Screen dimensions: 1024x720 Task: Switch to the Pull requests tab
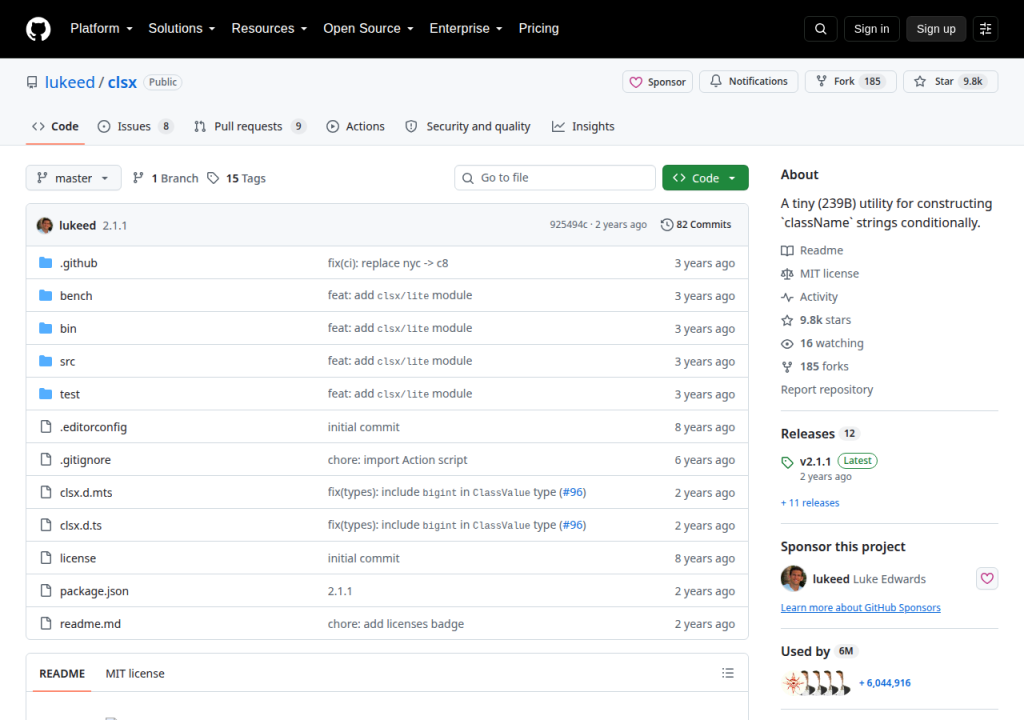249,127
